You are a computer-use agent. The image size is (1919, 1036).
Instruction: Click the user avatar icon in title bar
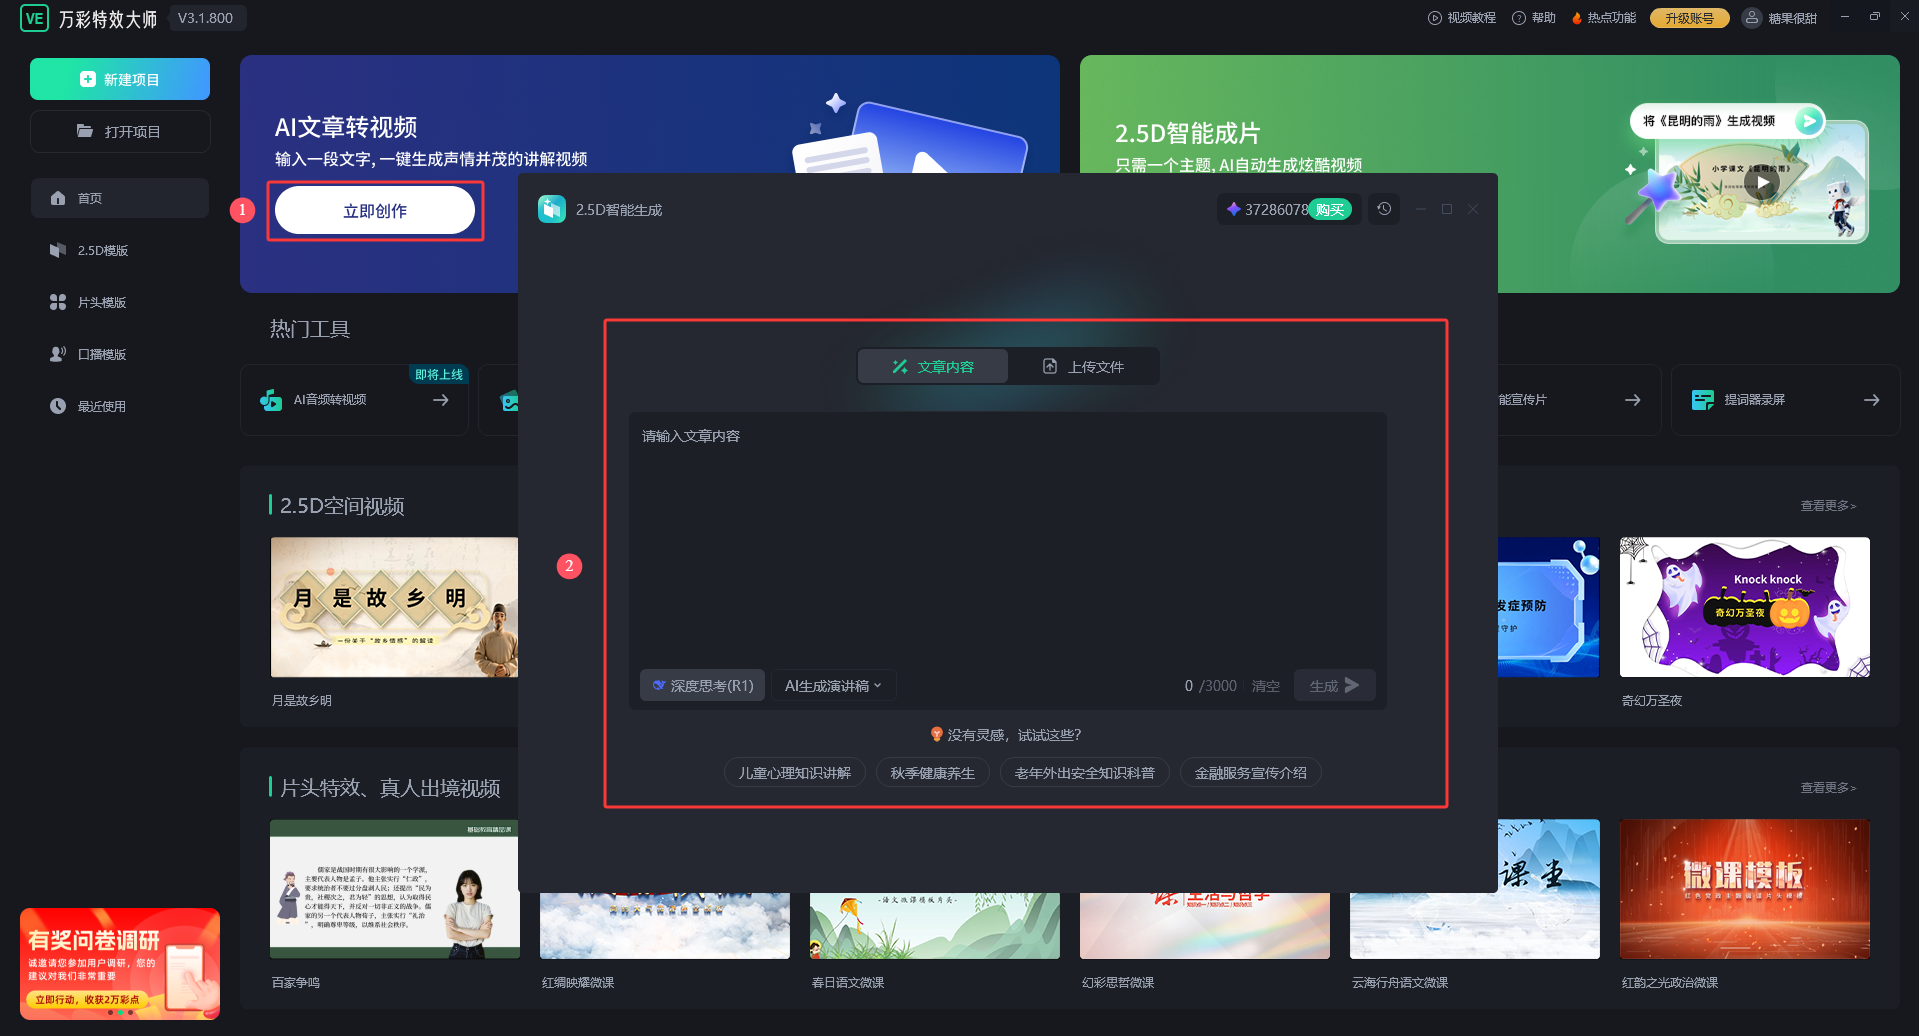[1751, 18]
